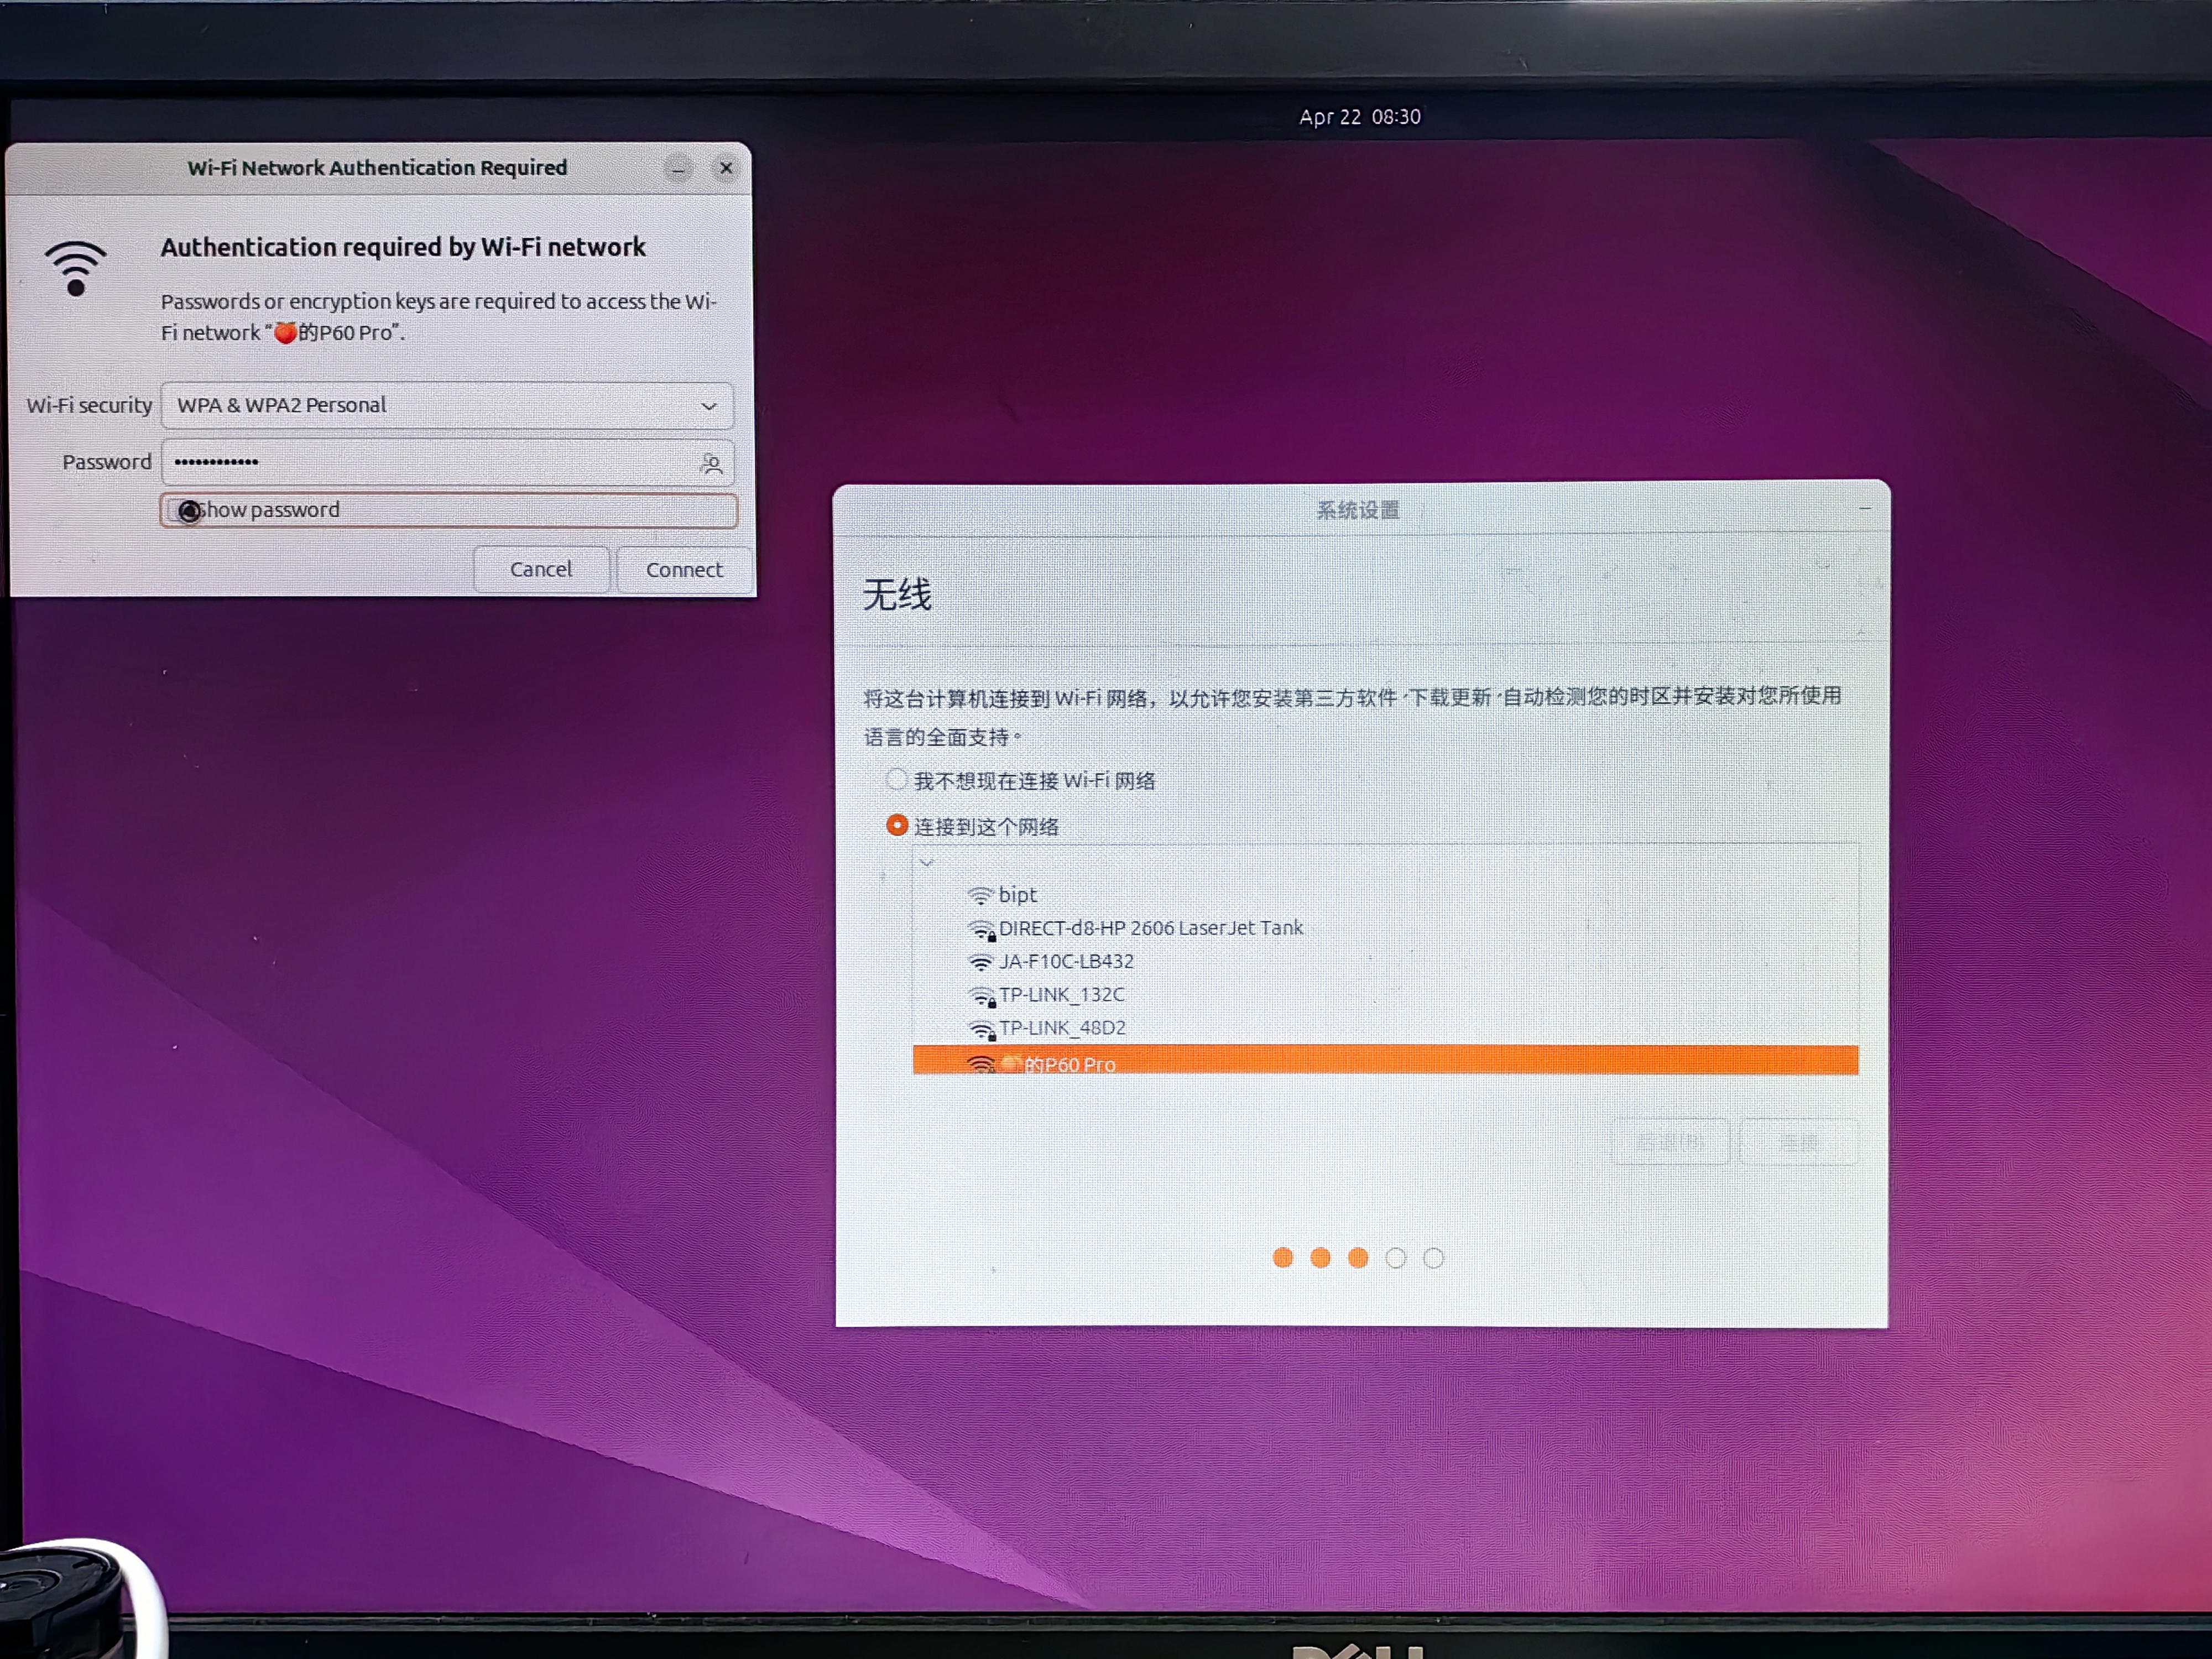Open the Apr 22 08:30 clock menu
Viewport: 2212px width, 1659px height.
pos(1359,117)
